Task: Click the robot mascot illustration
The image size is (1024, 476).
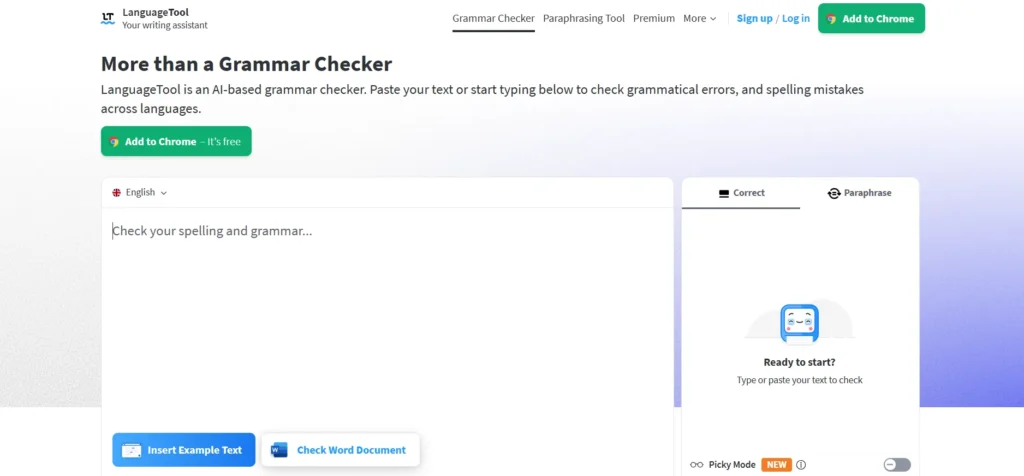Action: pyautogui.click(x=799, y=322)
